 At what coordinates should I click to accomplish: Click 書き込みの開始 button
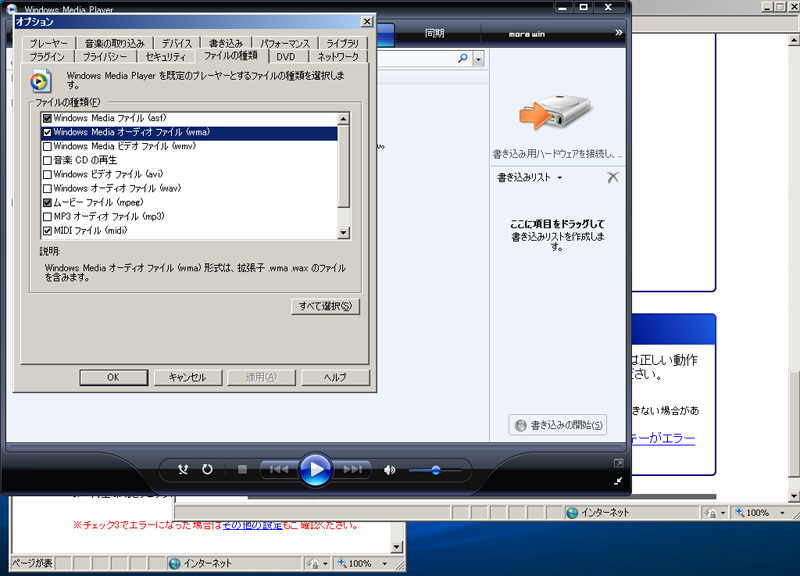coord(558,425)
